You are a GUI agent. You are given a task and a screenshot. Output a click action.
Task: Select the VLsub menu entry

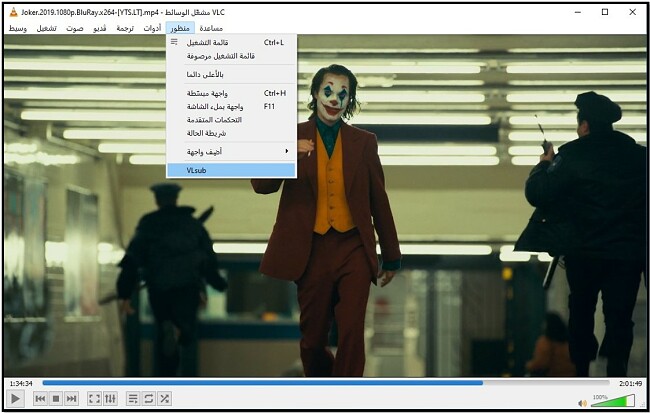click(x=231, y=170)
